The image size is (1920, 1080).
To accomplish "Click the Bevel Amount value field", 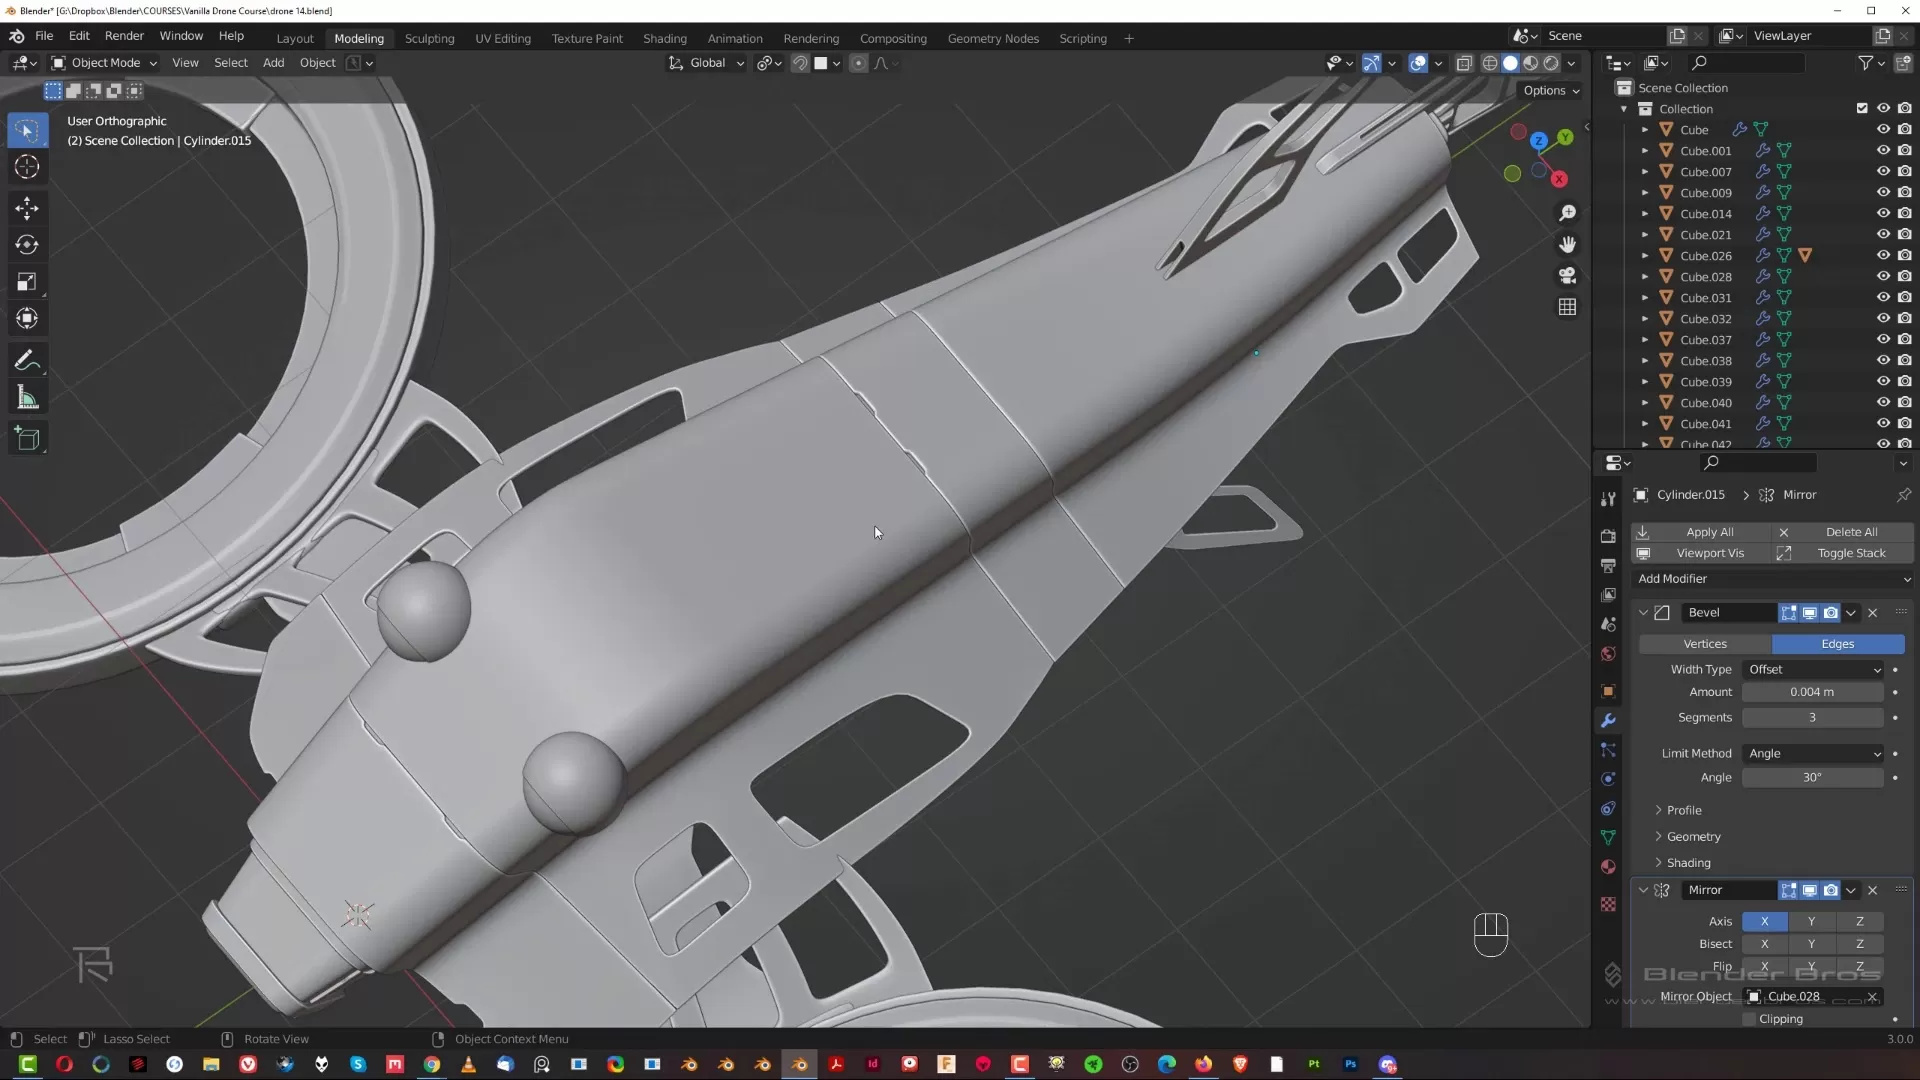I will (x=1811, y=692).
